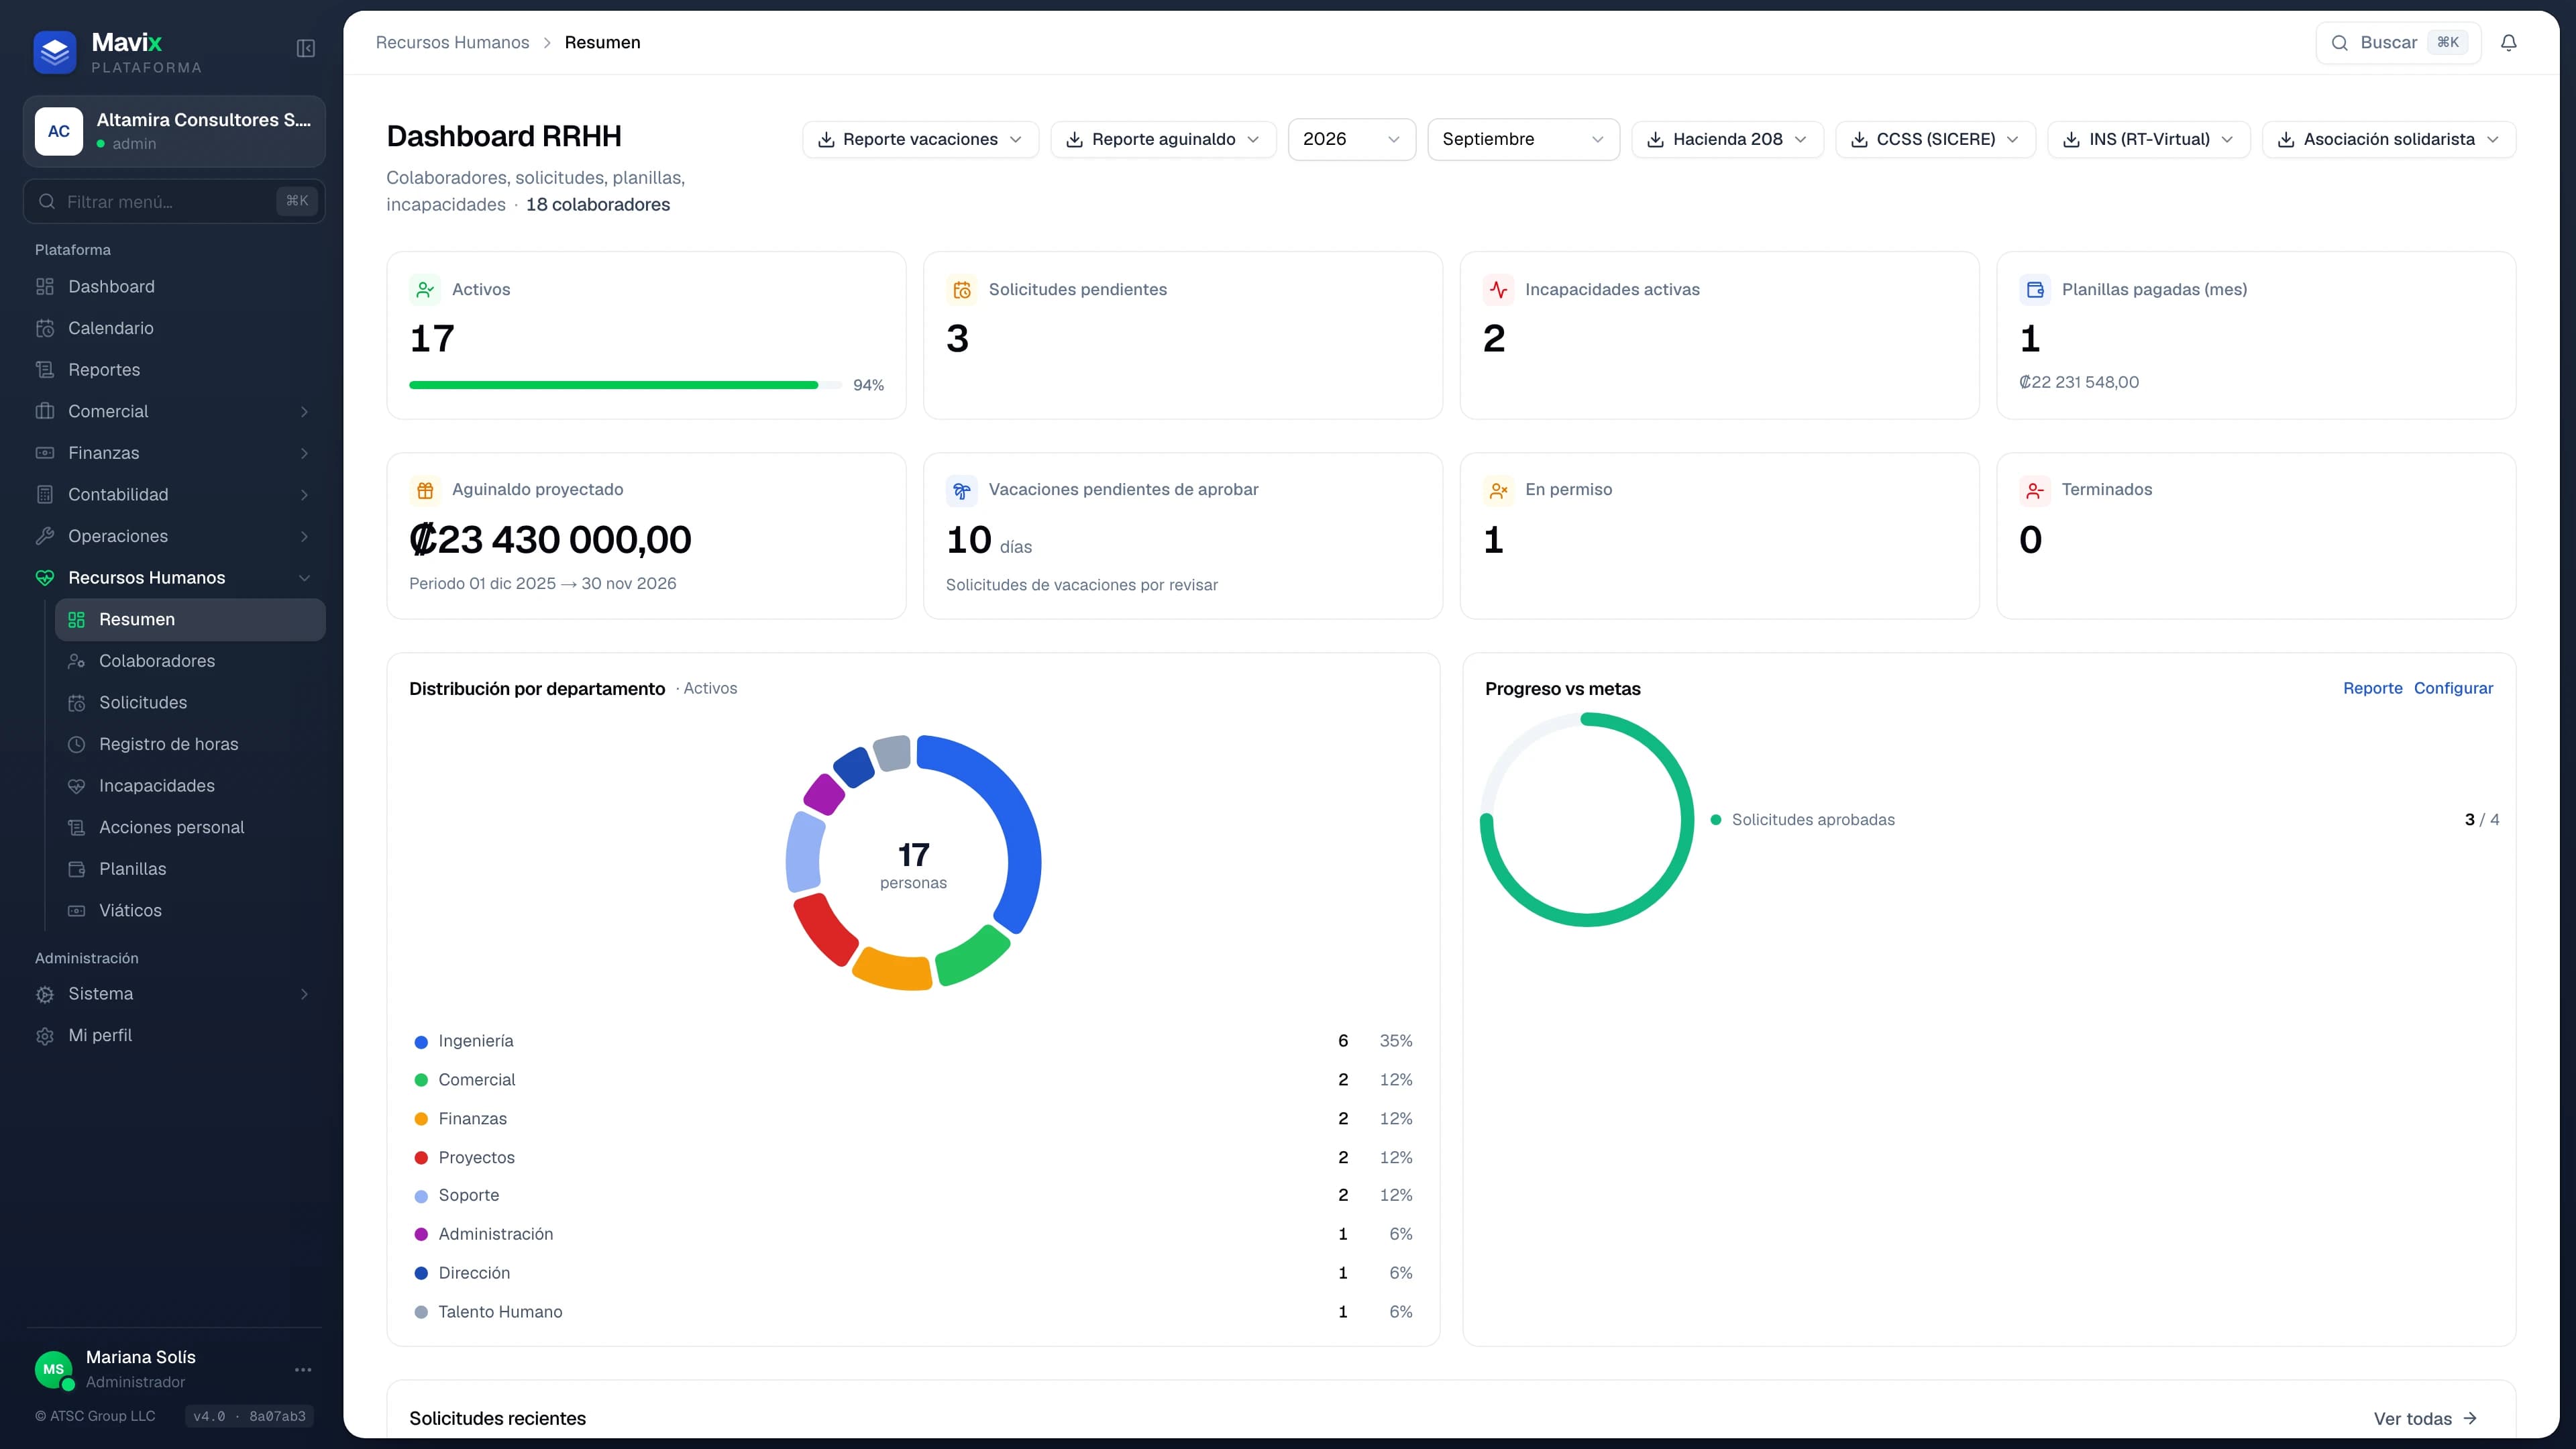This screenshot has height=1449, width=2576.
Task: Click Ver todas solicitudes recientes
Action: [x=2425, y=1419]
